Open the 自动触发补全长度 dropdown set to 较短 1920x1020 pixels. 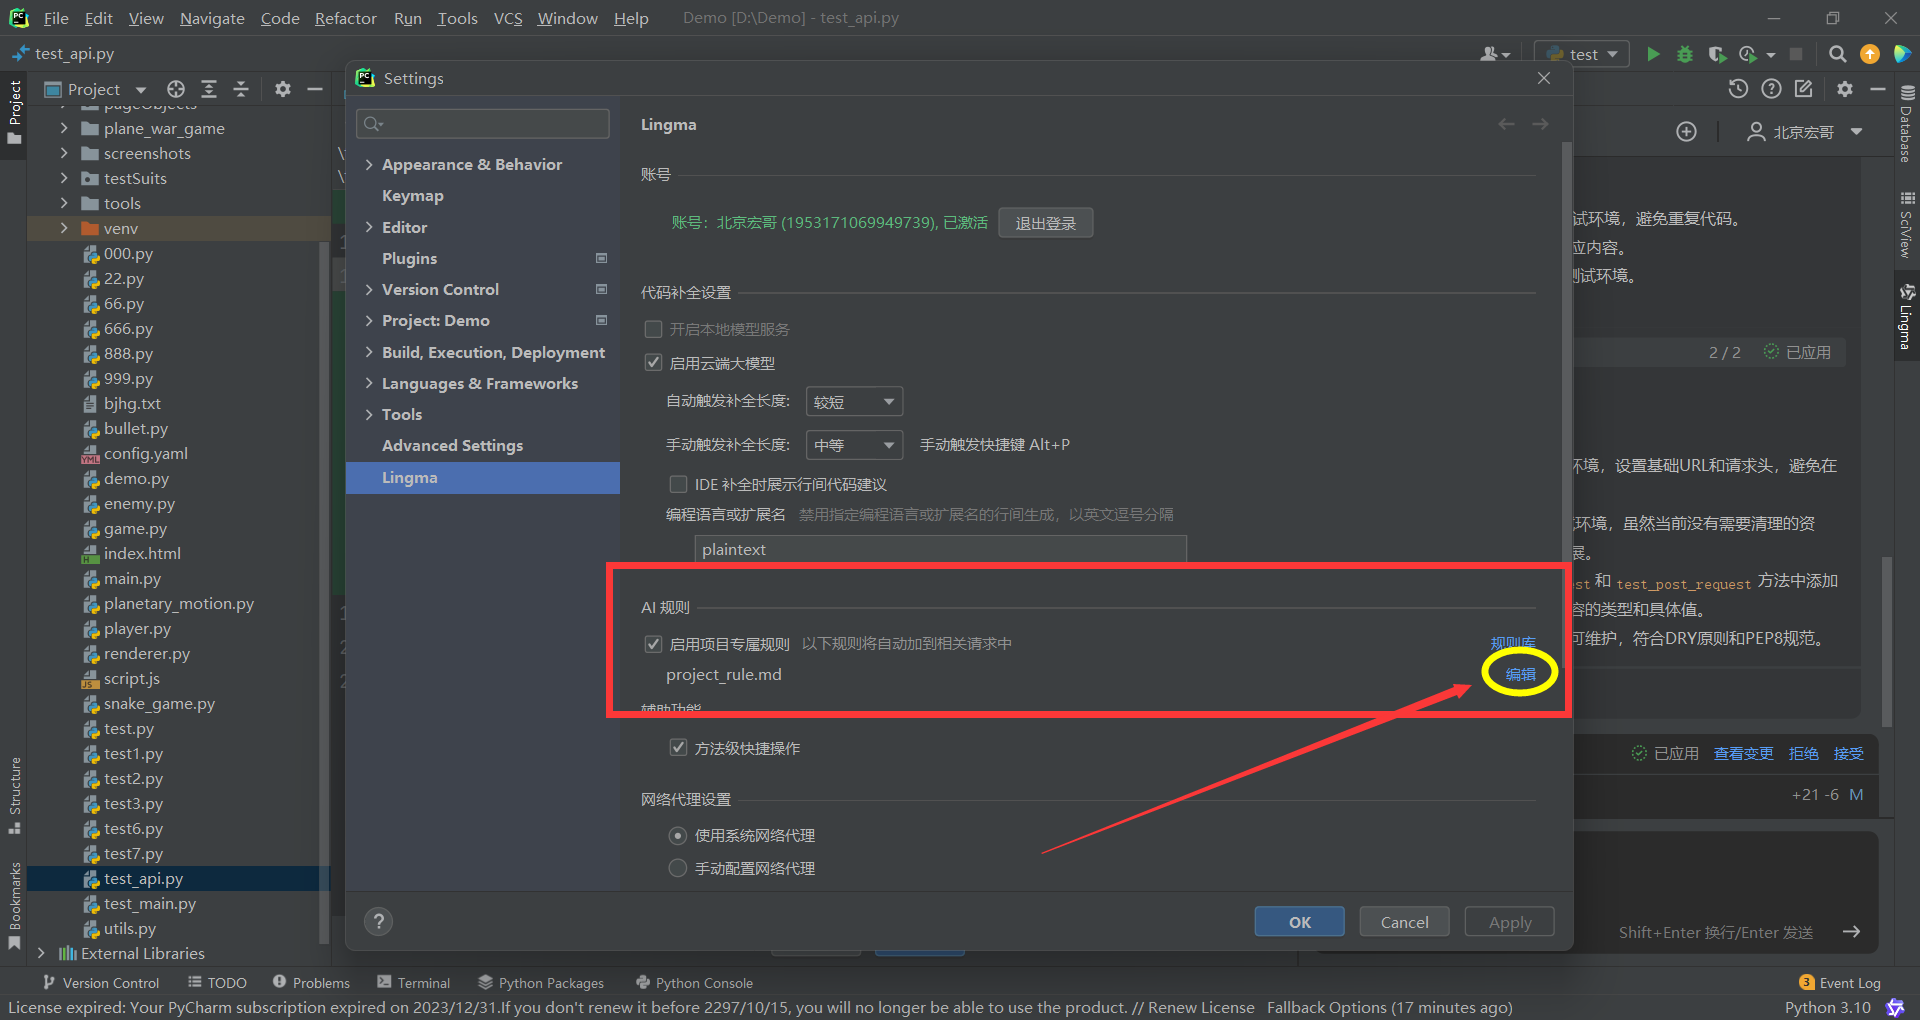coord(855,401)
